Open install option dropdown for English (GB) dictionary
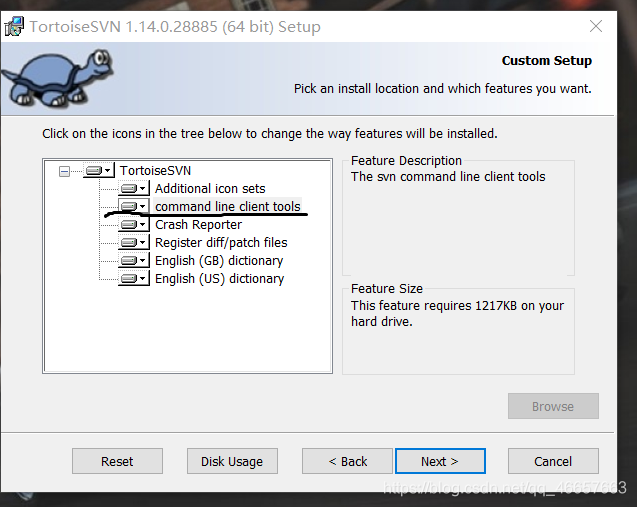This screenshot has width=637, height=507. 134,260
